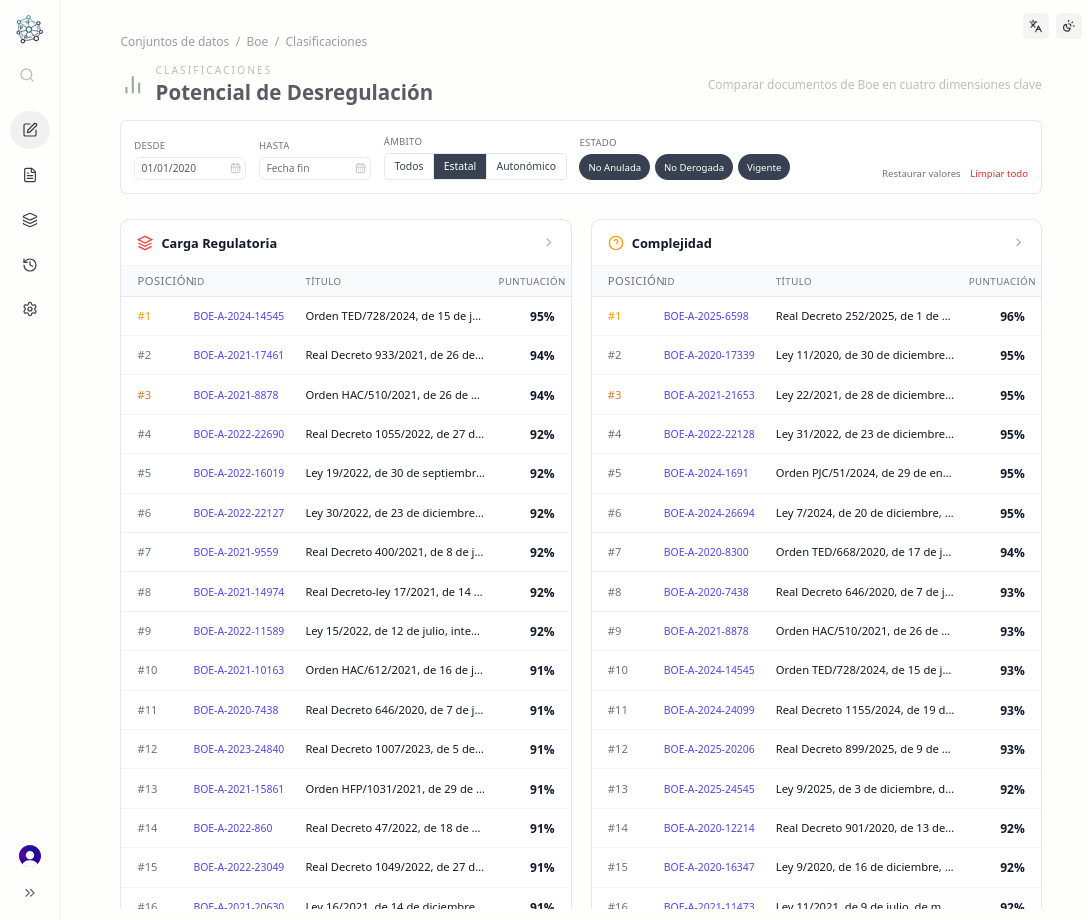1088x920 pixels.
Task: Open document BOE-A-2025-6598
Action: tap(708, 315)
